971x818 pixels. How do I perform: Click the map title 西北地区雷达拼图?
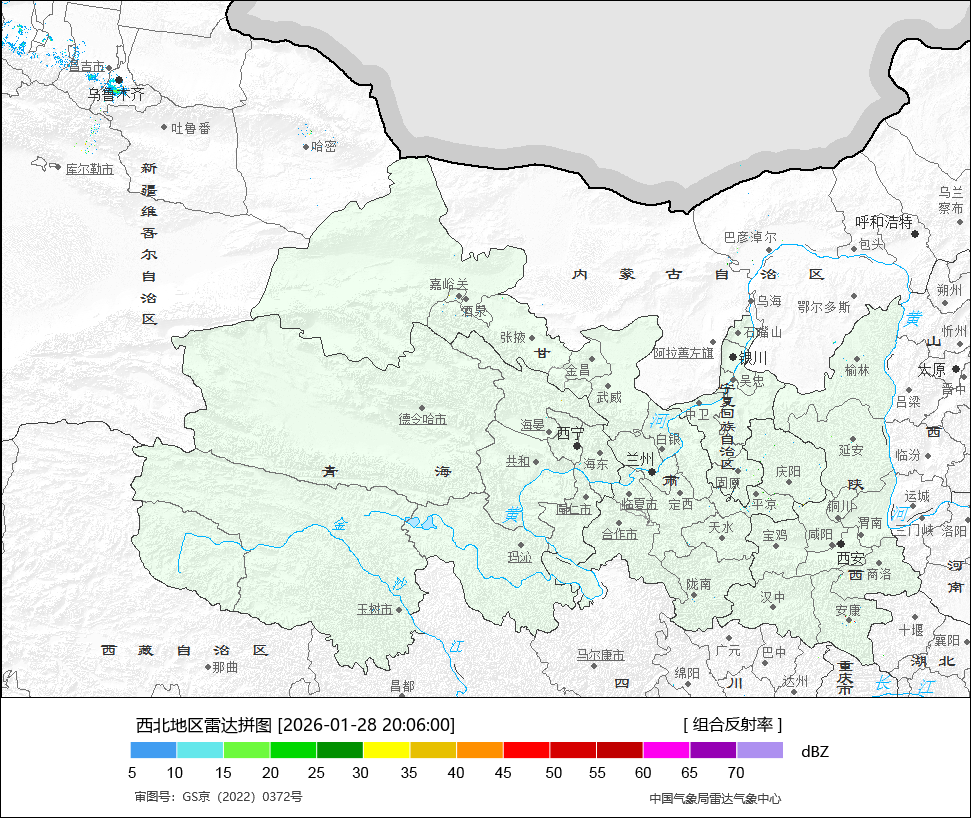click(x=204, y=724)
